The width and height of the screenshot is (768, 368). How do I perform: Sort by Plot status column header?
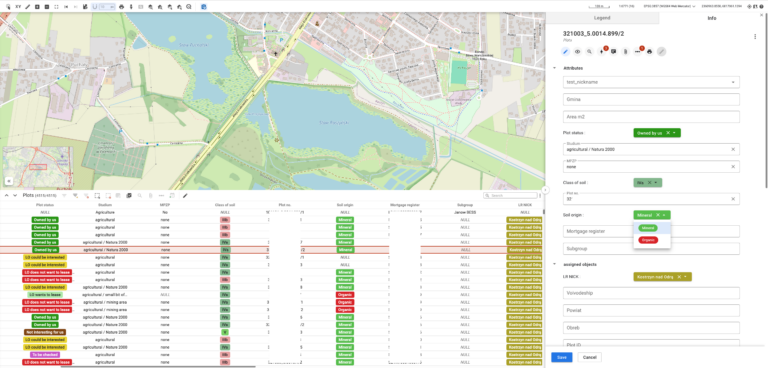(x=45, y=205)
